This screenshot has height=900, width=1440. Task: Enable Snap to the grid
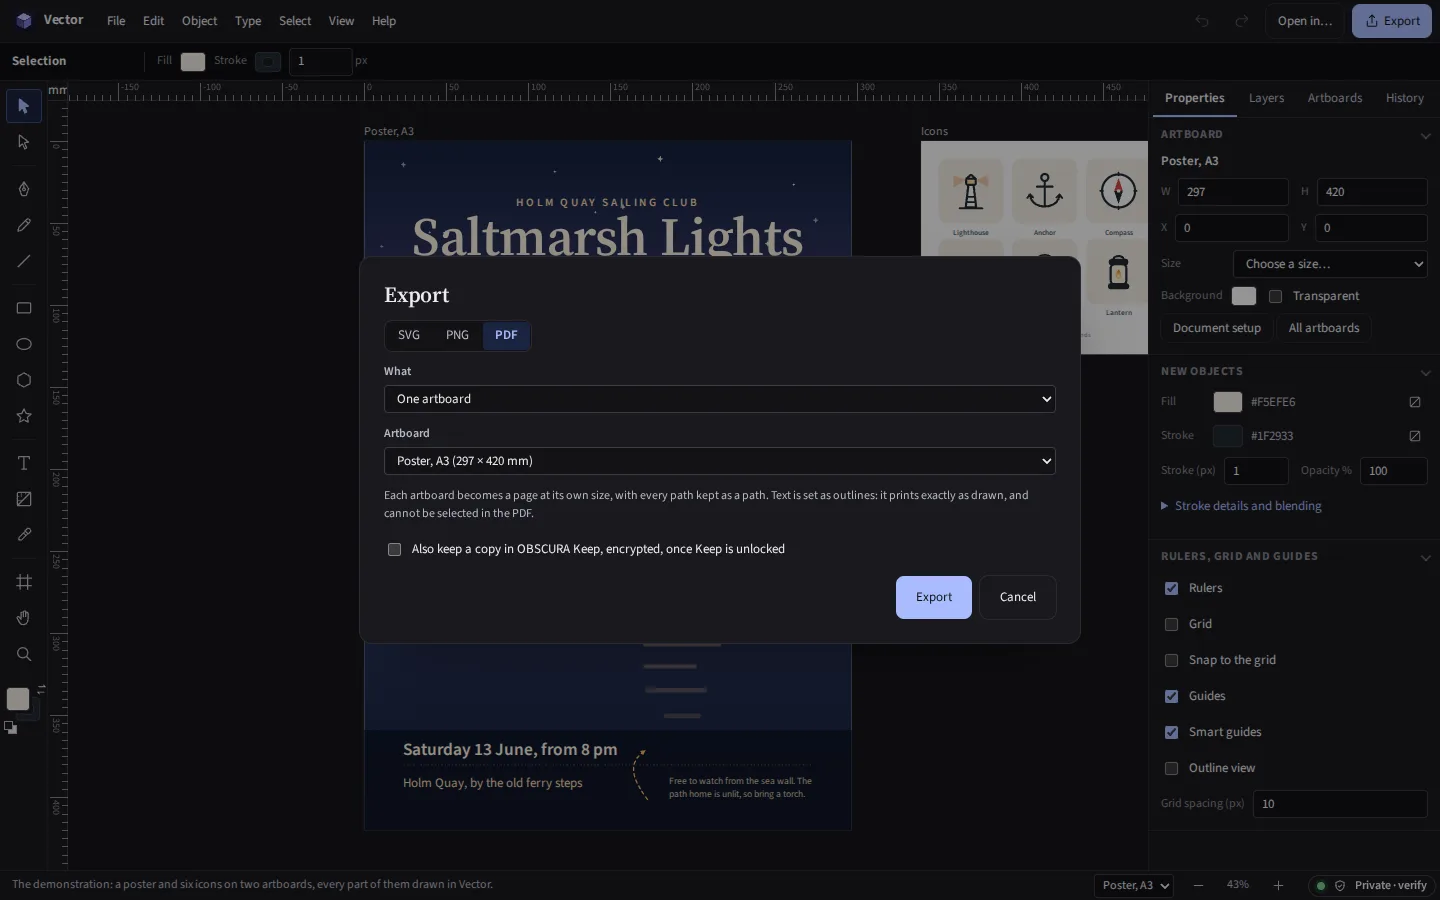(1171, 660)
